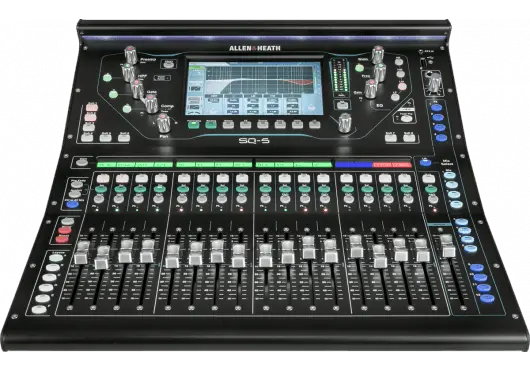Screen dimensions: 530x371
Task: Turn the Pan rotary knob
Action: click(164, 123)
